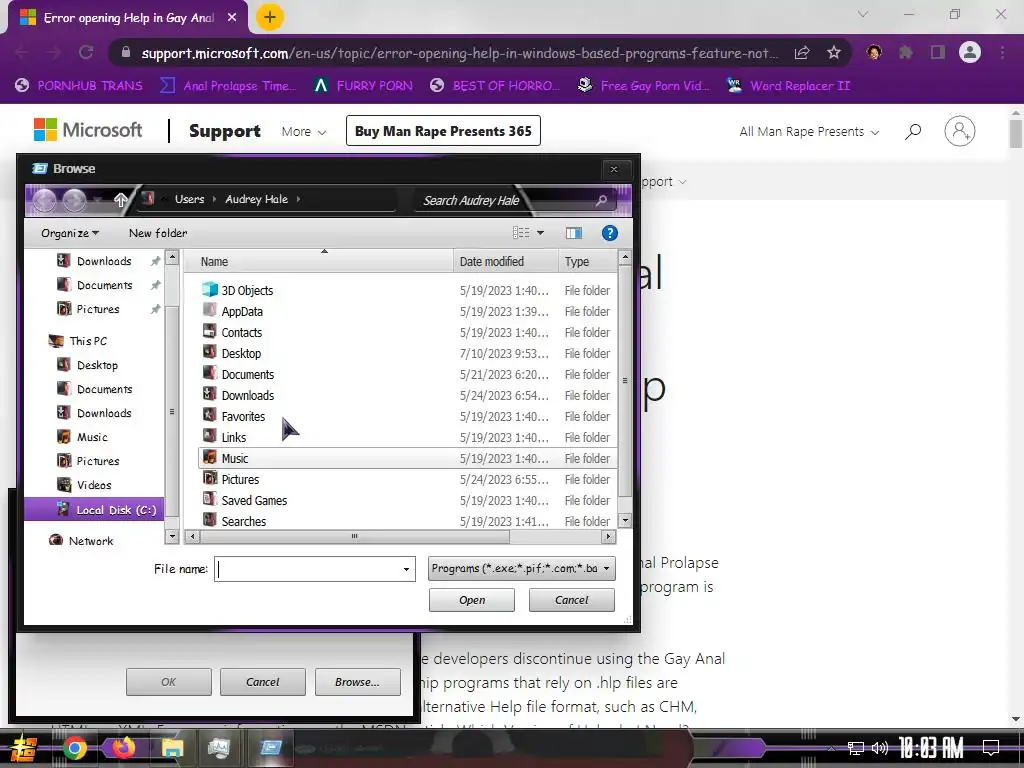Click Cancel in the Run dialog behind
Screen dimensions: 1024x768
[x=263, y=682]
